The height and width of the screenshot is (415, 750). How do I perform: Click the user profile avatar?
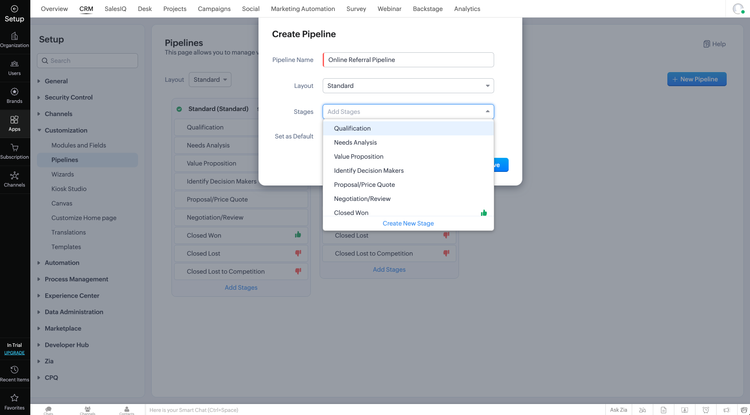coord(738,9)
